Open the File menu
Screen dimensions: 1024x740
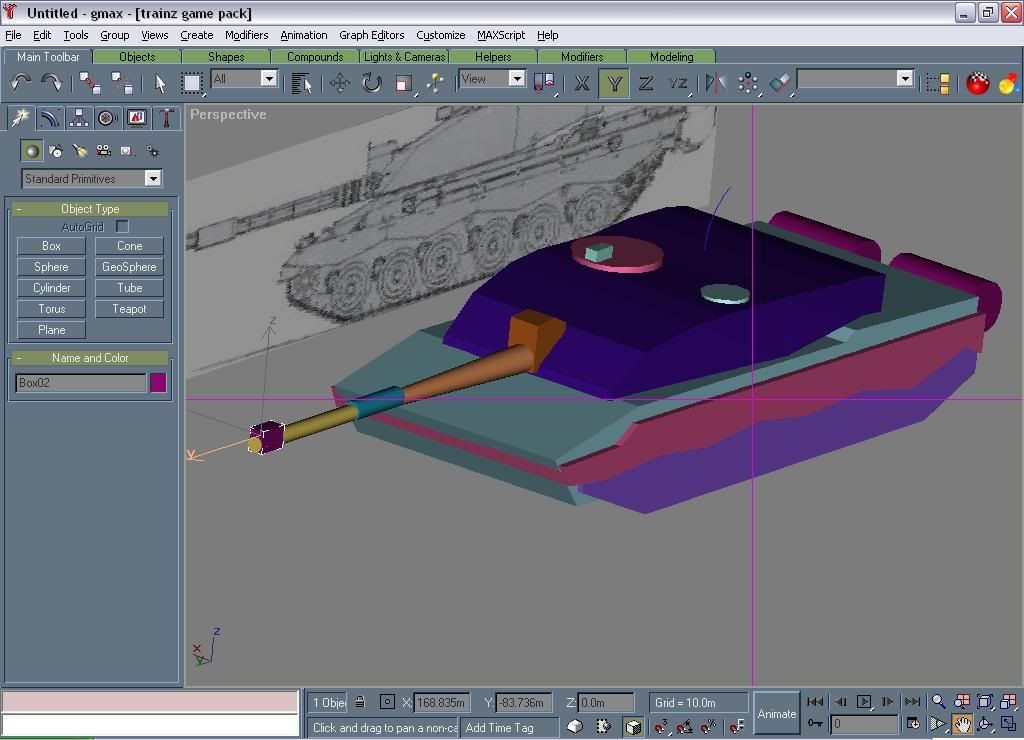(13, 35)
